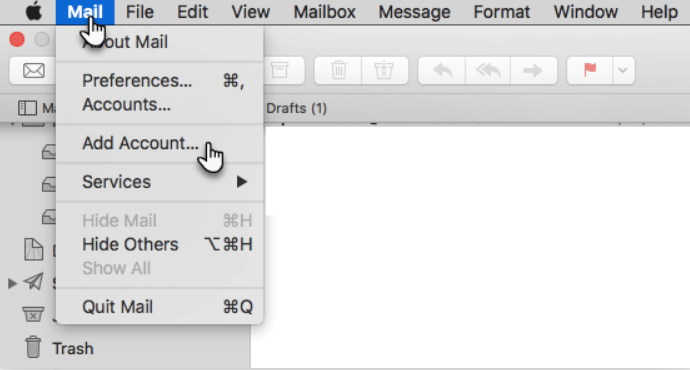Toggle the Mailboxes sidebar button

tap(27, 108)
